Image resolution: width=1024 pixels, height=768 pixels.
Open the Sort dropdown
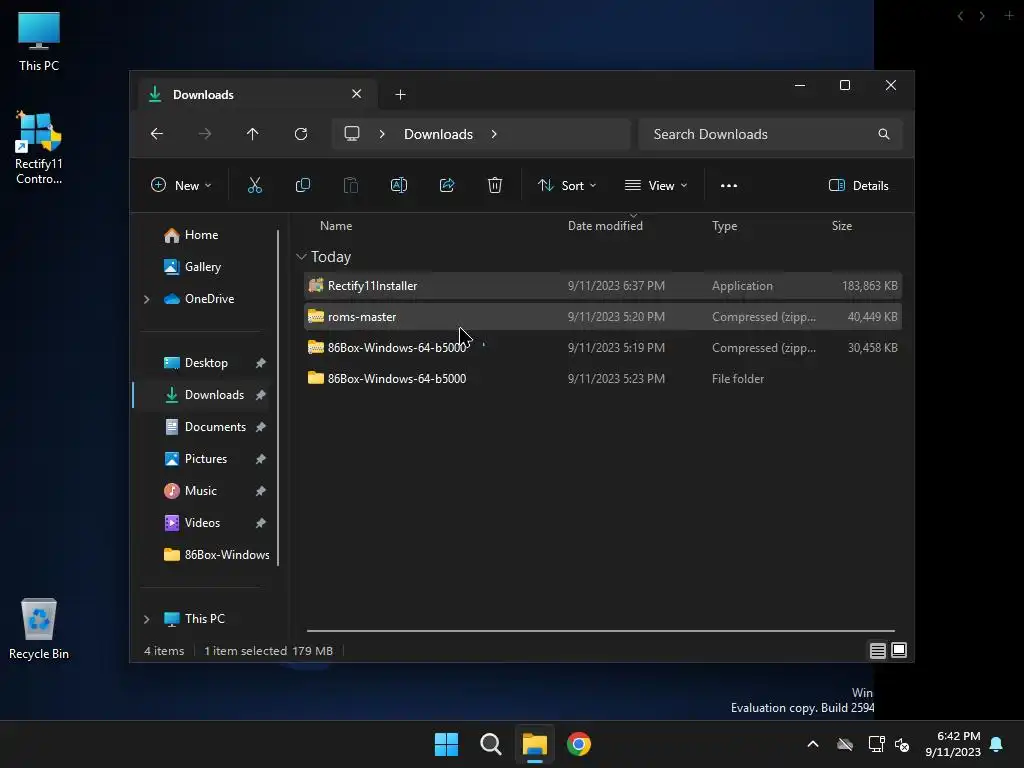567,185
